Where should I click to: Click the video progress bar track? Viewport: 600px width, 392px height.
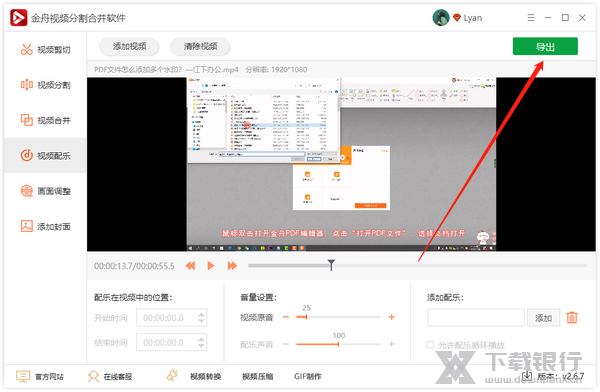417,265
